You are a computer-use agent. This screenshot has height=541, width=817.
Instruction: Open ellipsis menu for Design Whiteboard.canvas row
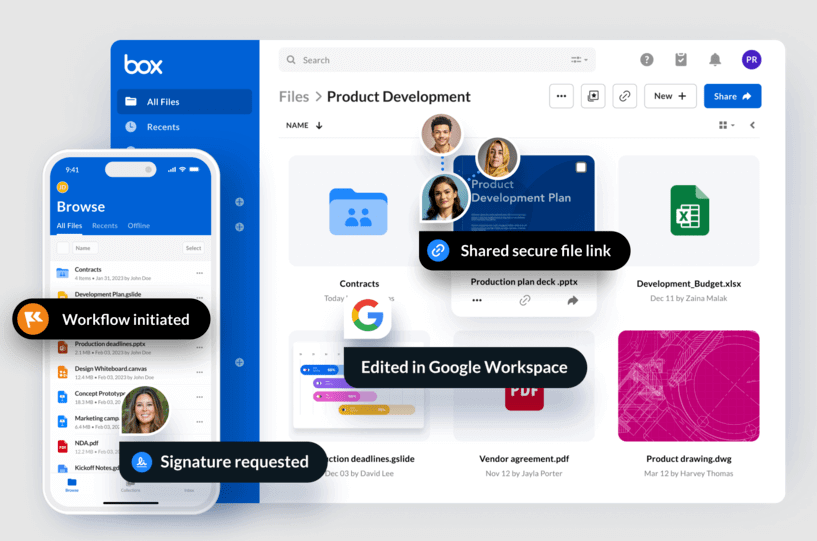[200, 372]
